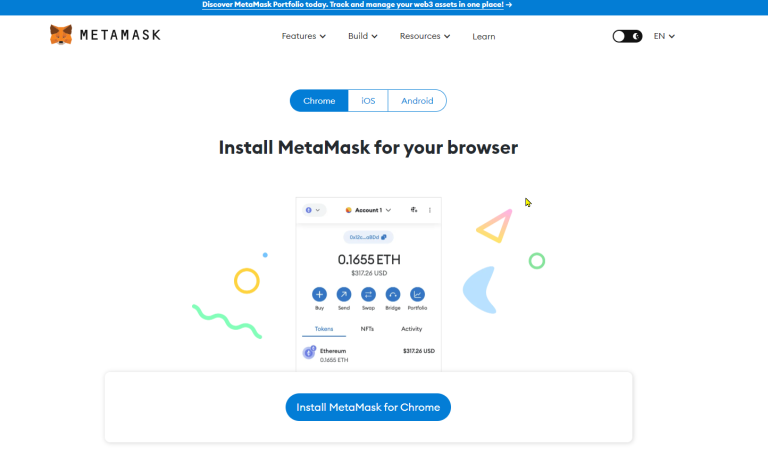This screenshot has height=454, width=768.
Task: Click the Ethereum token icon
Action: 309,352
